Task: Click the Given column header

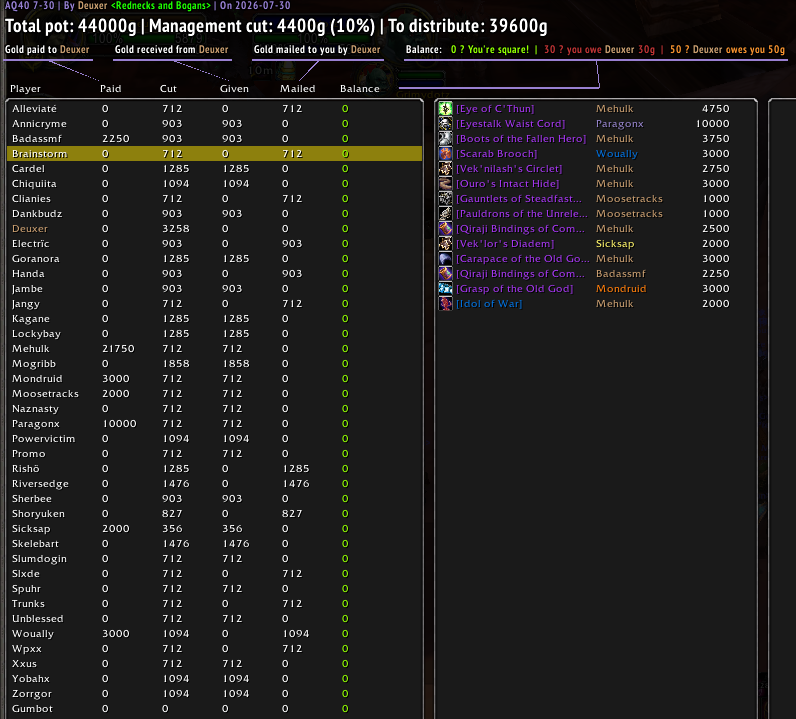Action: coord(234,88)
